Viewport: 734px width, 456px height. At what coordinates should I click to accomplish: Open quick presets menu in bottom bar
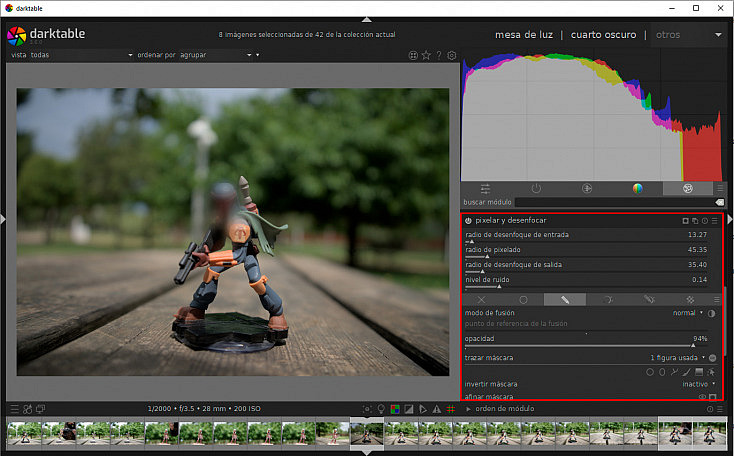[15, 409]
